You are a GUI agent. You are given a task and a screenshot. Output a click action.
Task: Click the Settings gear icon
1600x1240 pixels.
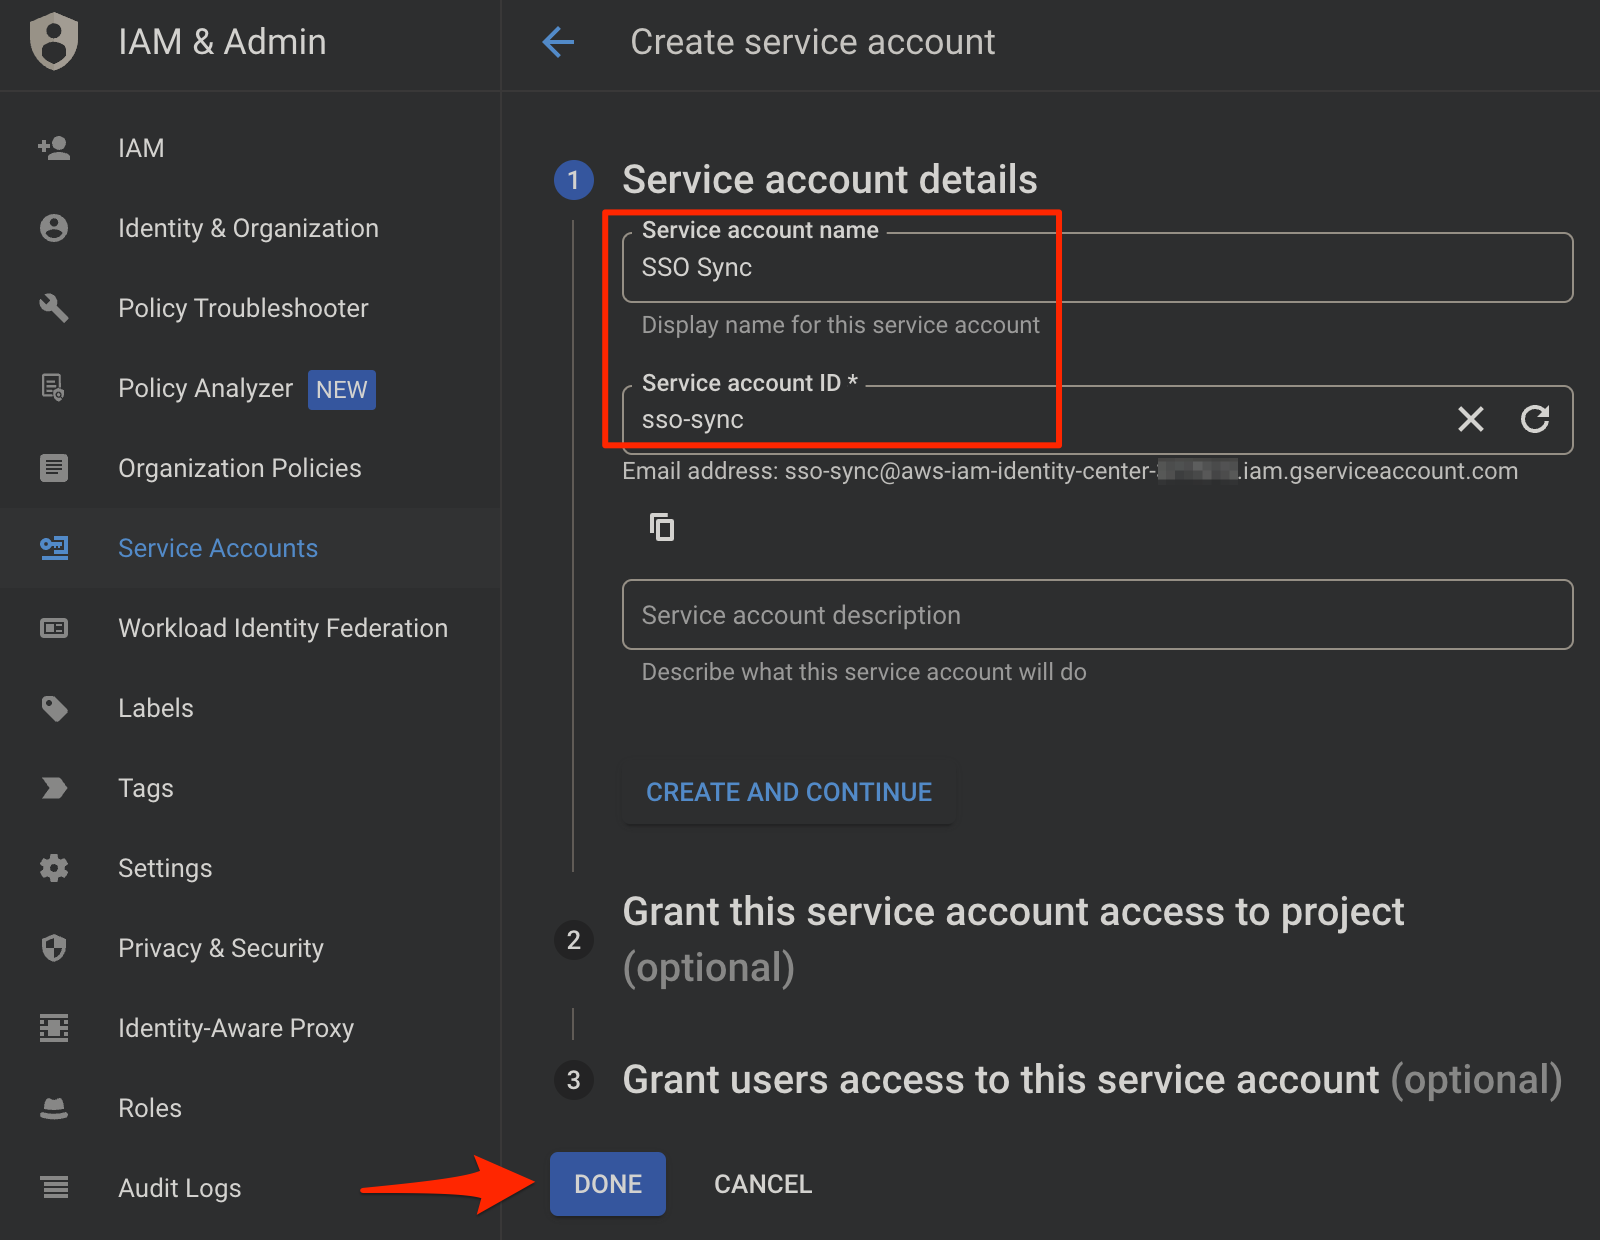tap(54, 868)
